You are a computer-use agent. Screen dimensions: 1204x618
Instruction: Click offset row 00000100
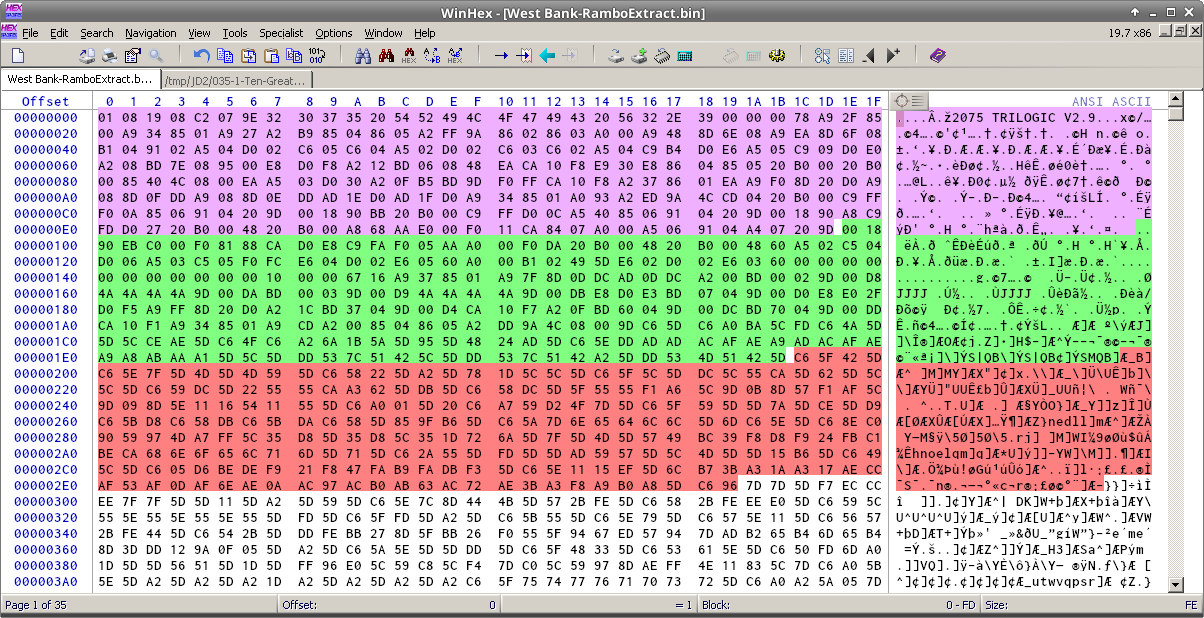(46, 245)
